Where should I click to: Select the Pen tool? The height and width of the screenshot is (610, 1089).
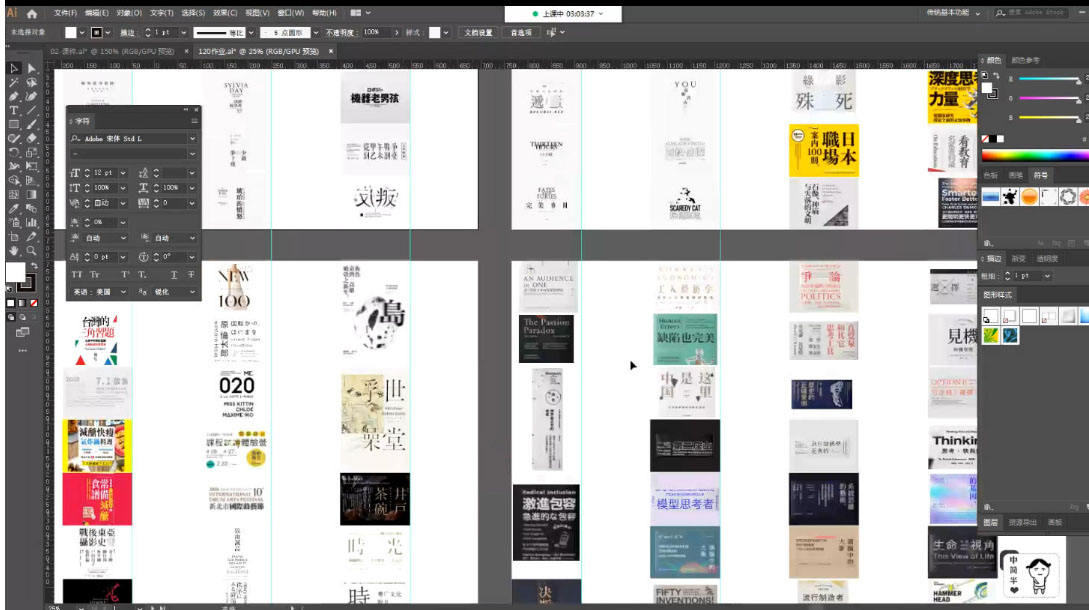pos(14,97)
